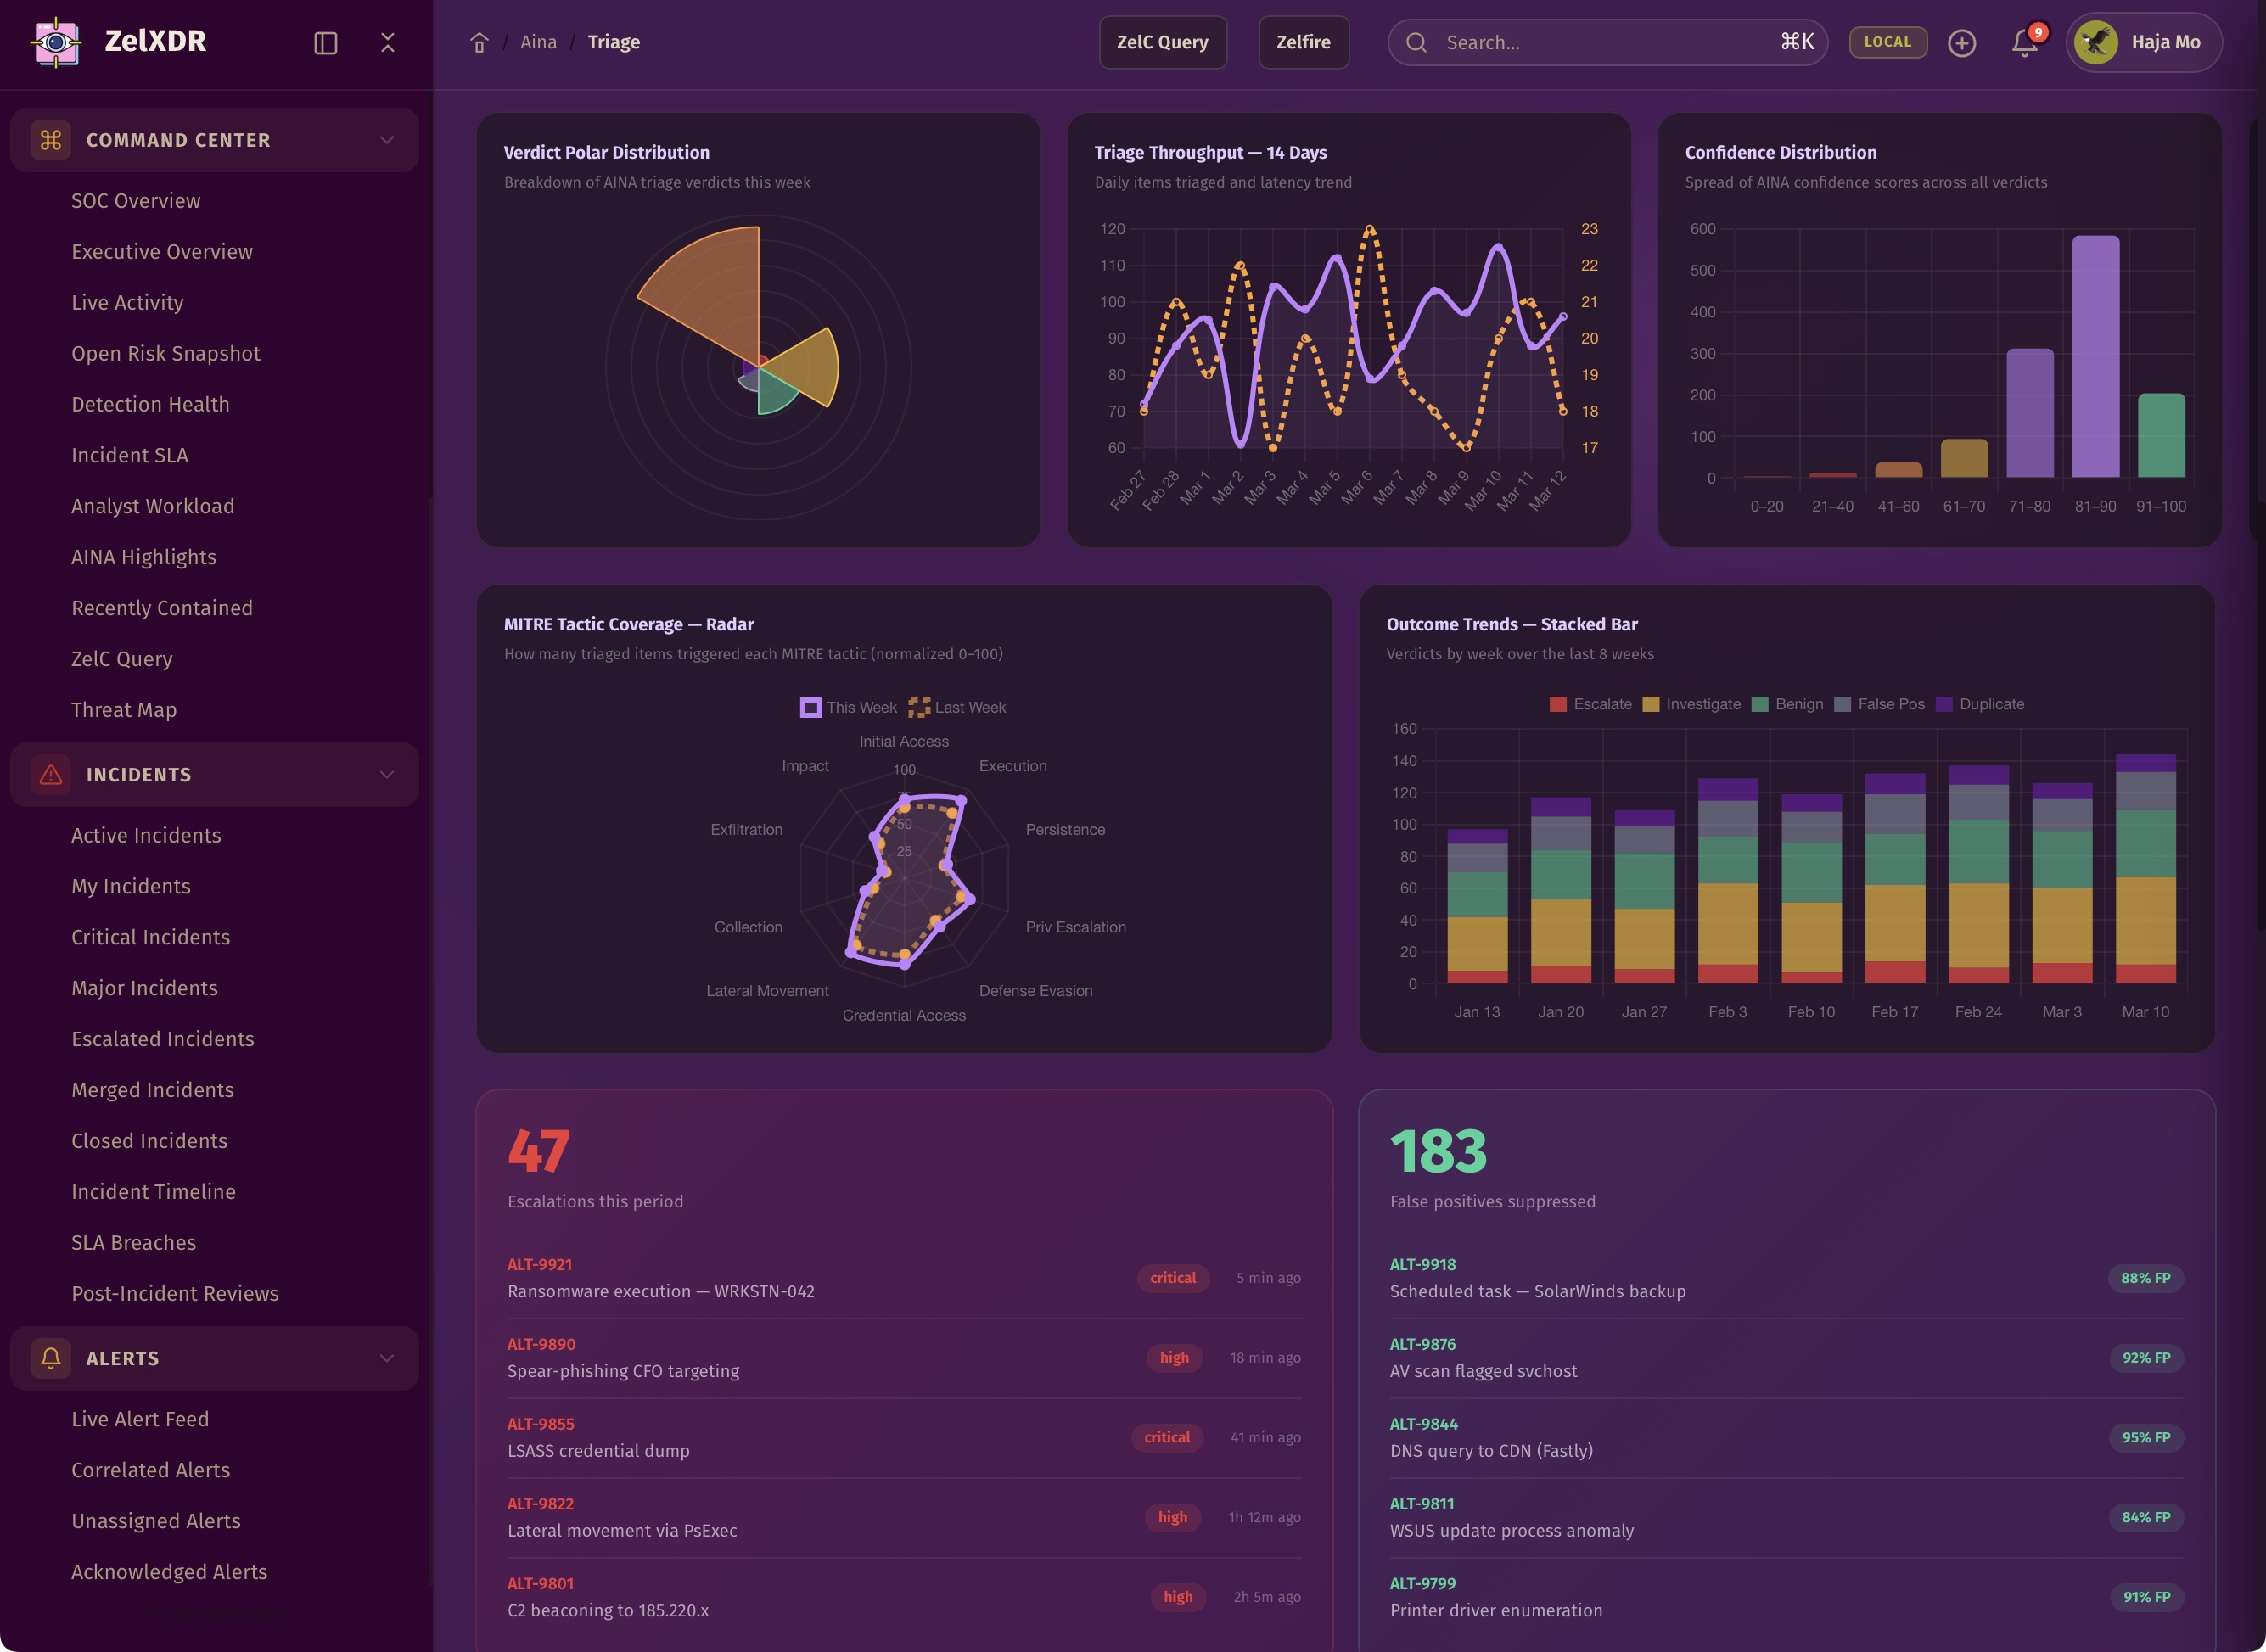Click the Zelfire button
The width and height of the screenshot is (2266, 1652).
[1302, 42]
